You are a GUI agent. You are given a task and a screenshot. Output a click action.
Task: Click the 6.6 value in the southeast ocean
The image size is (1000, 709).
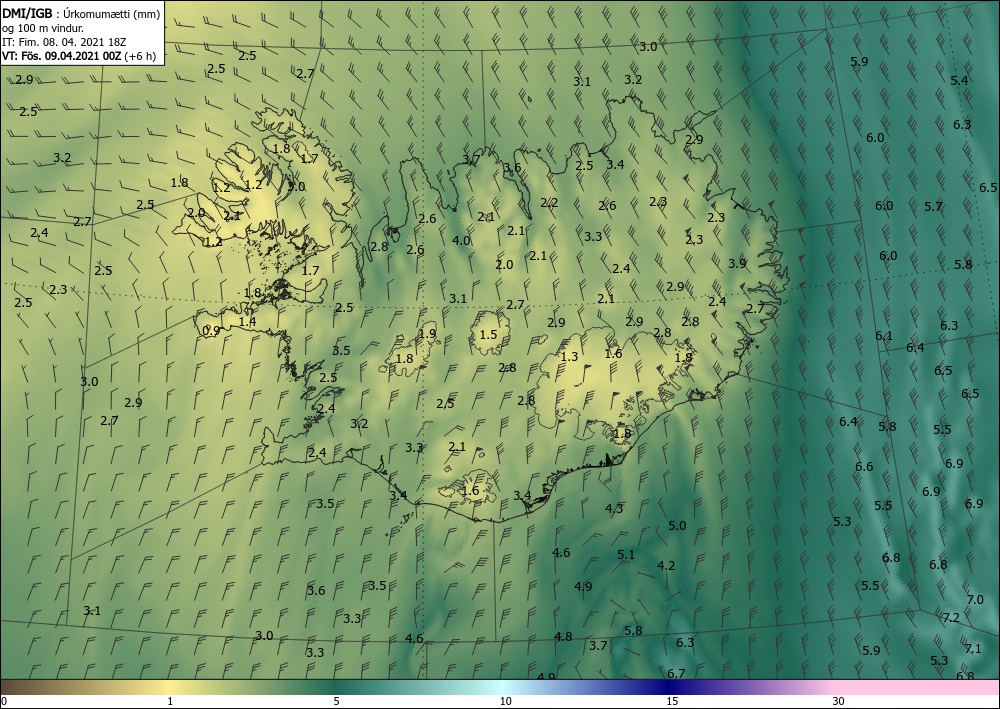(864, 467)
